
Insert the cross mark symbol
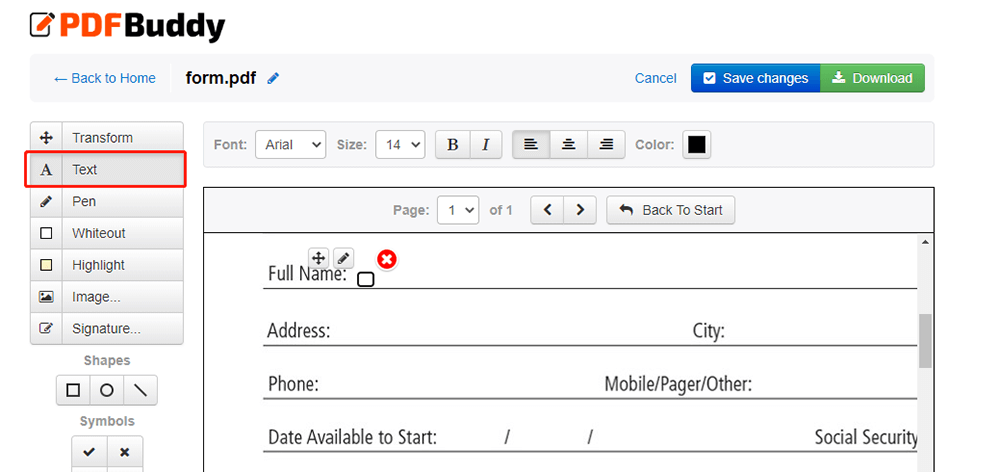click(125, 452)
